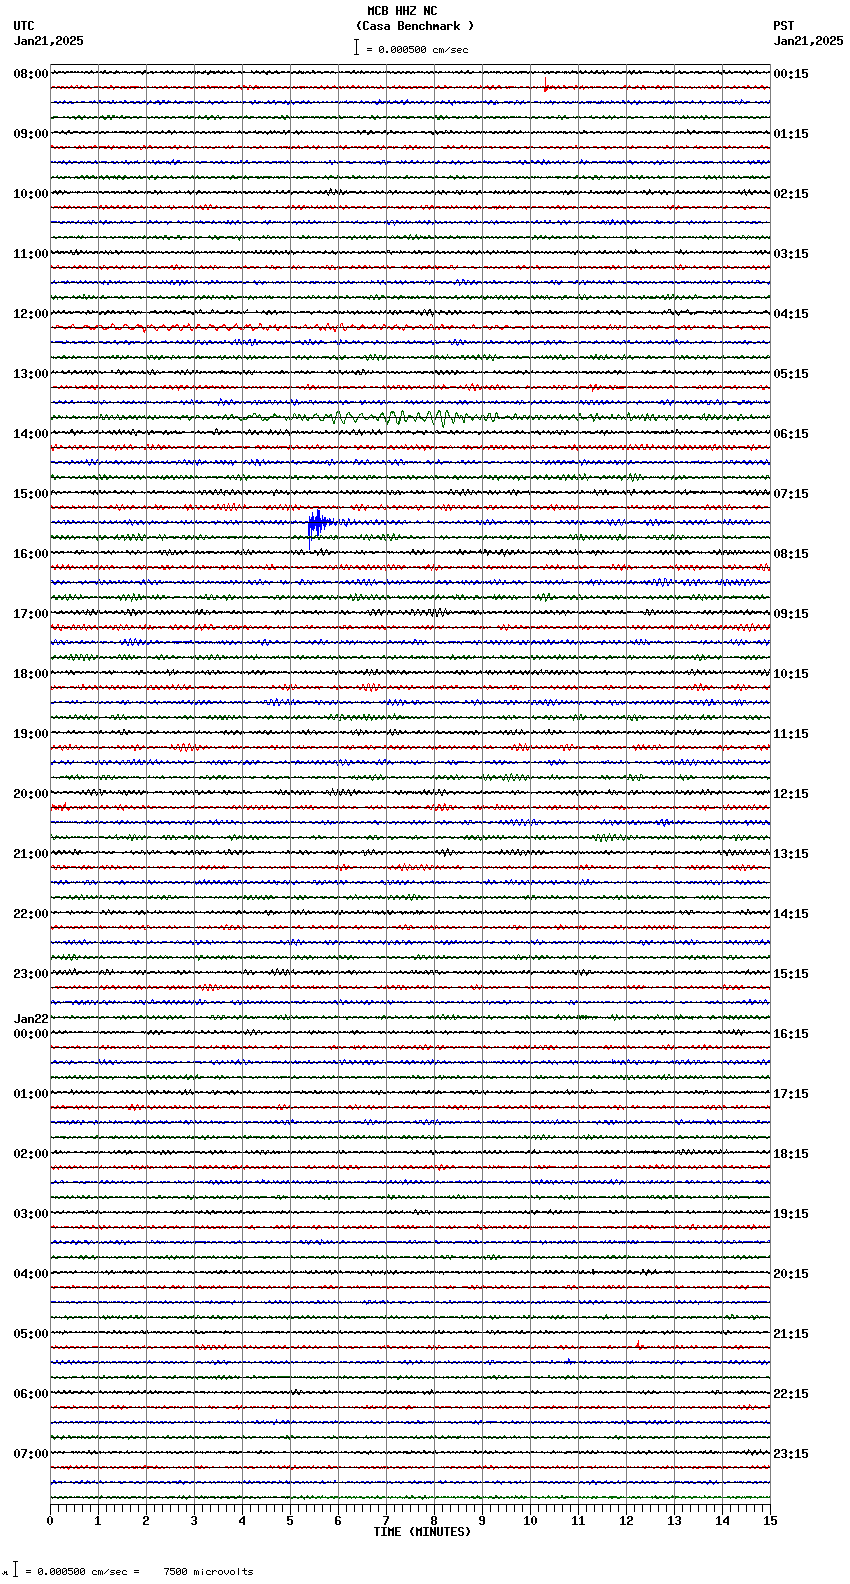This screenshot has width=850, height=1584.
Task: Click the '08:00' UTC time label
Action: [x=31, y=74]
